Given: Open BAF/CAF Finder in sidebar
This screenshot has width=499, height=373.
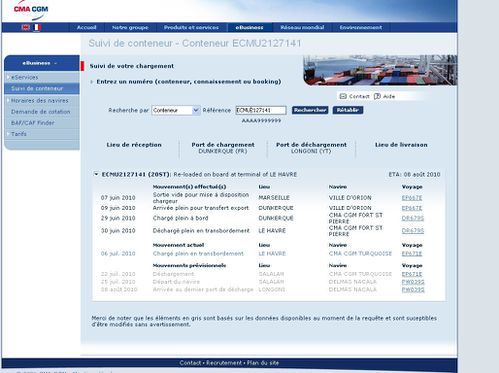Looking at the screenshot, I should [x=33, y=123].
